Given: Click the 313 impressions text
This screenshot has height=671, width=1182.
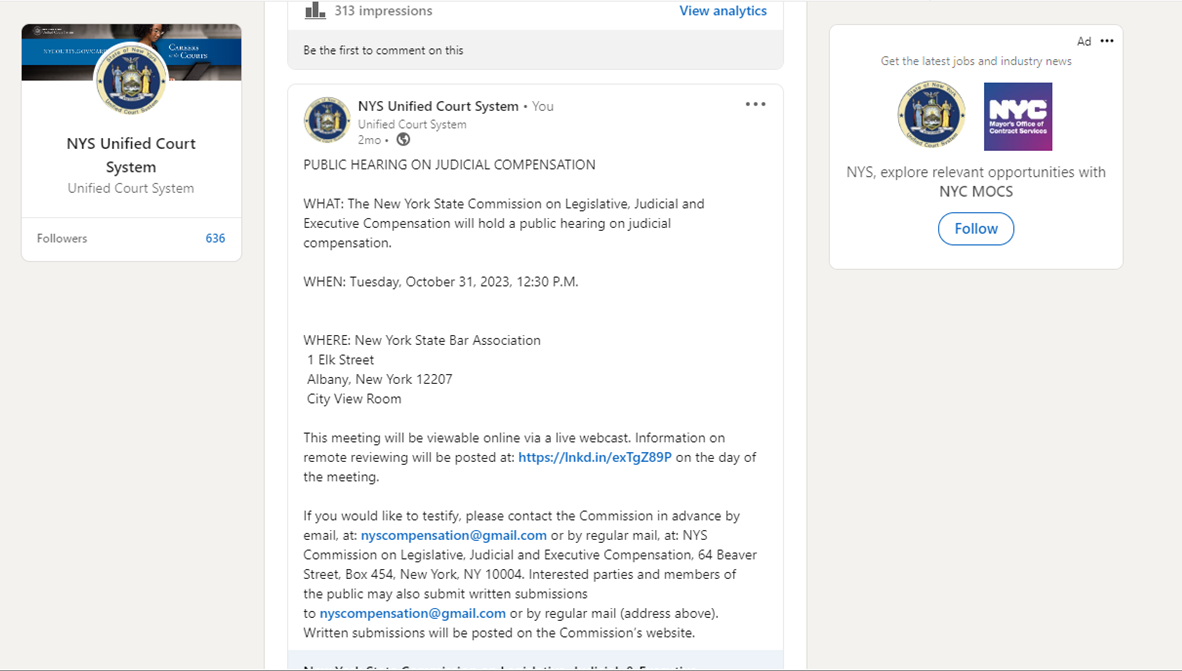Looking at the screenshot, I should point(383,11).
